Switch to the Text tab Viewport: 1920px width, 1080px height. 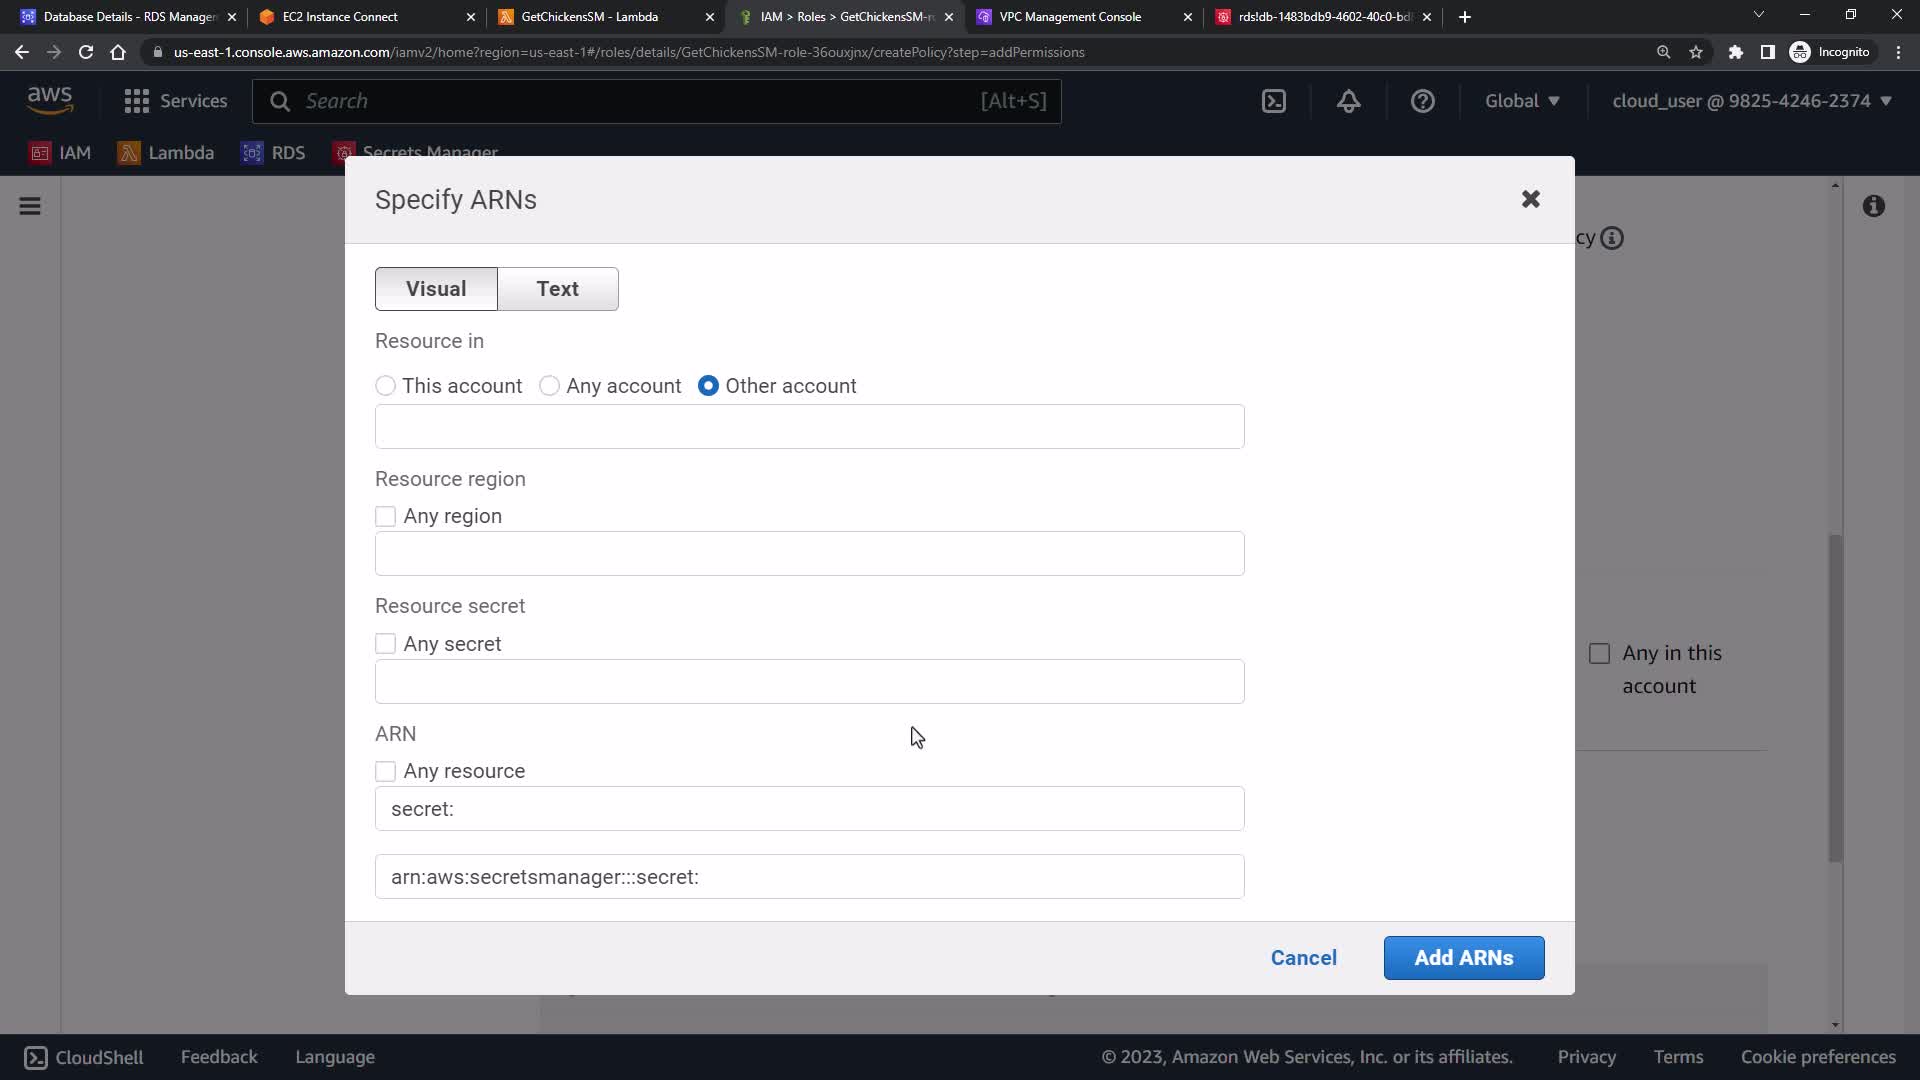pyautogui.click(x=557, y=289)
